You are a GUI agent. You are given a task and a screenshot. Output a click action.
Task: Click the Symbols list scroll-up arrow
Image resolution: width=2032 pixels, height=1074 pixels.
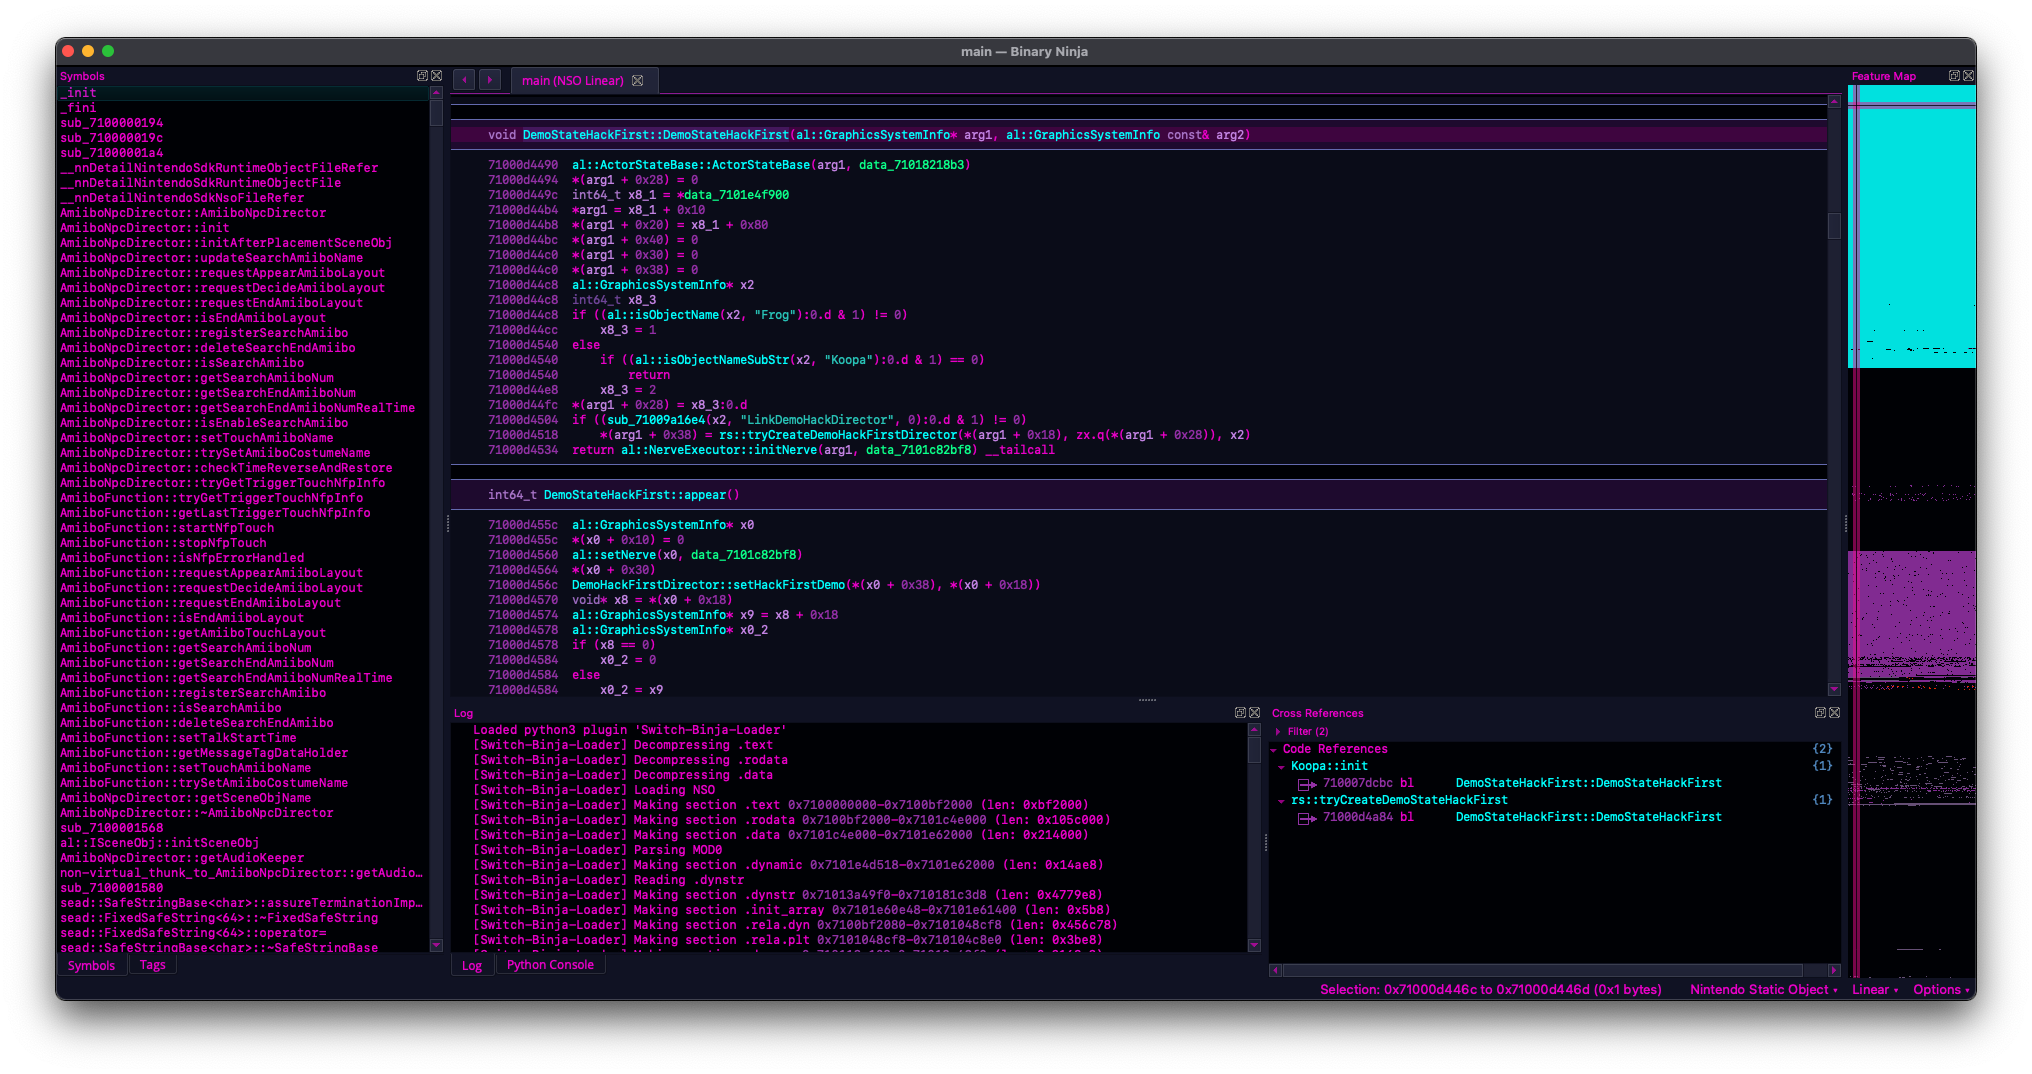pos(436,92)
